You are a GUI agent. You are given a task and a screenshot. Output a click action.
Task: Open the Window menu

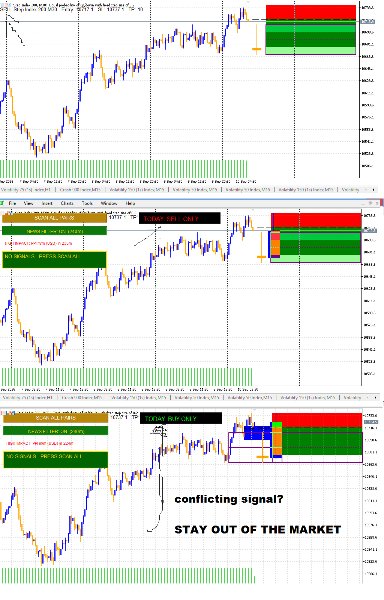pyautogui.click(x=109, y=203)
